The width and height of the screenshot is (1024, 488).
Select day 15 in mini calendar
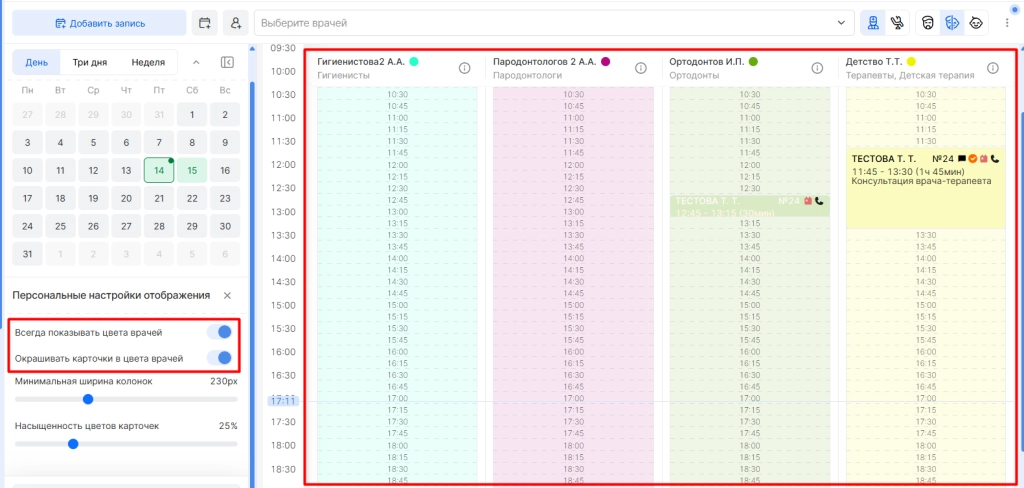pos(192,170)
